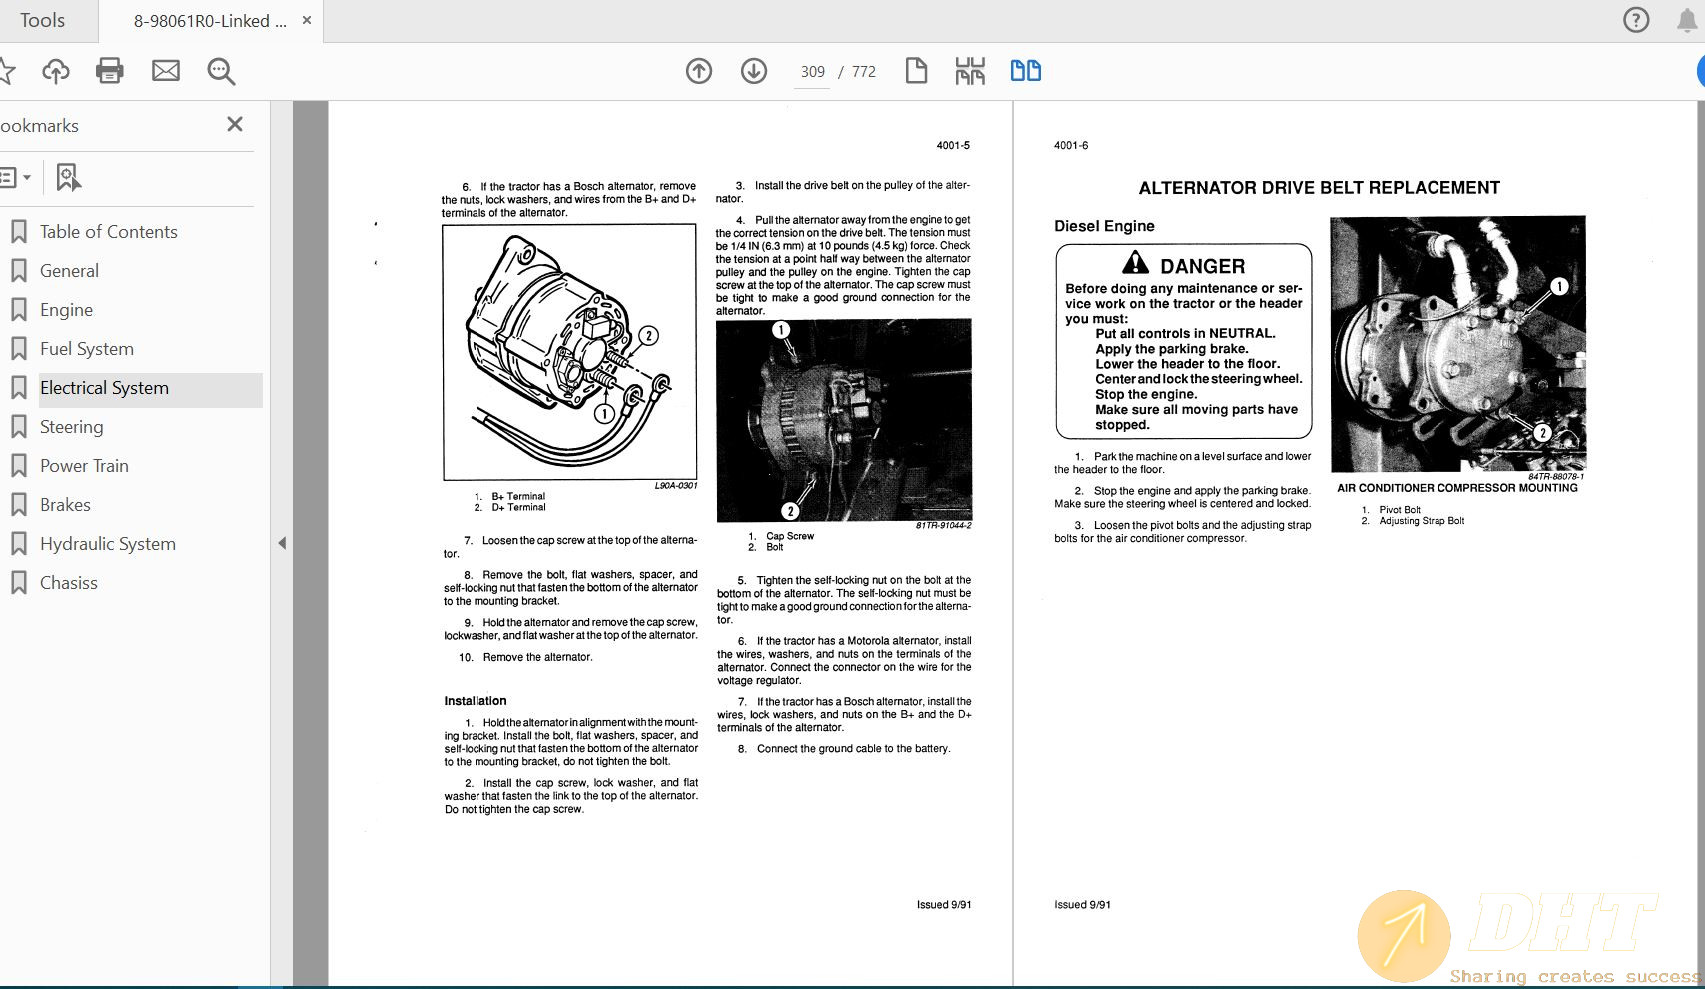This screenshot has width=1705, height=989.
Task: Close the bookmarks panel
Action: tap(235, 124)
